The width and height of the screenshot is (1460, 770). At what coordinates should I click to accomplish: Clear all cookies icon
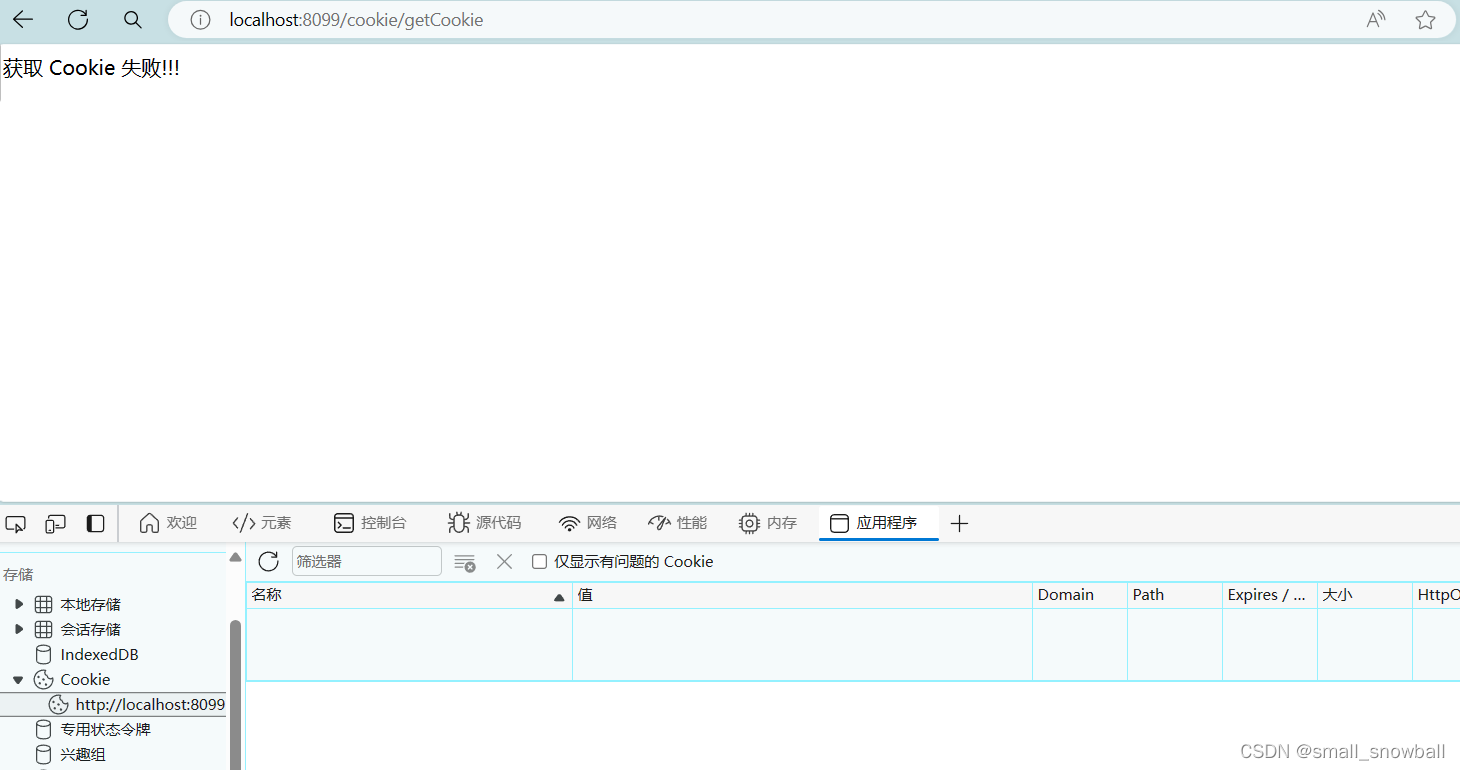pos(465,562)
